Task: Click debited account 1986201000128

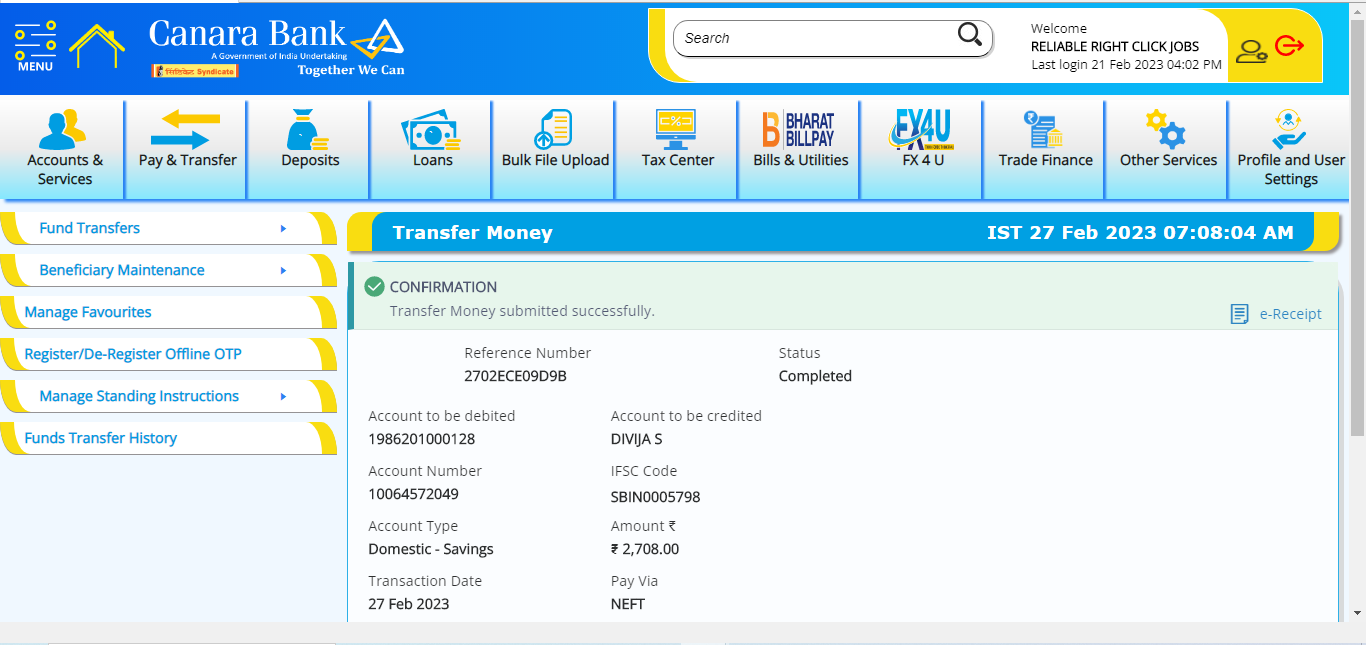Action: 421,439
